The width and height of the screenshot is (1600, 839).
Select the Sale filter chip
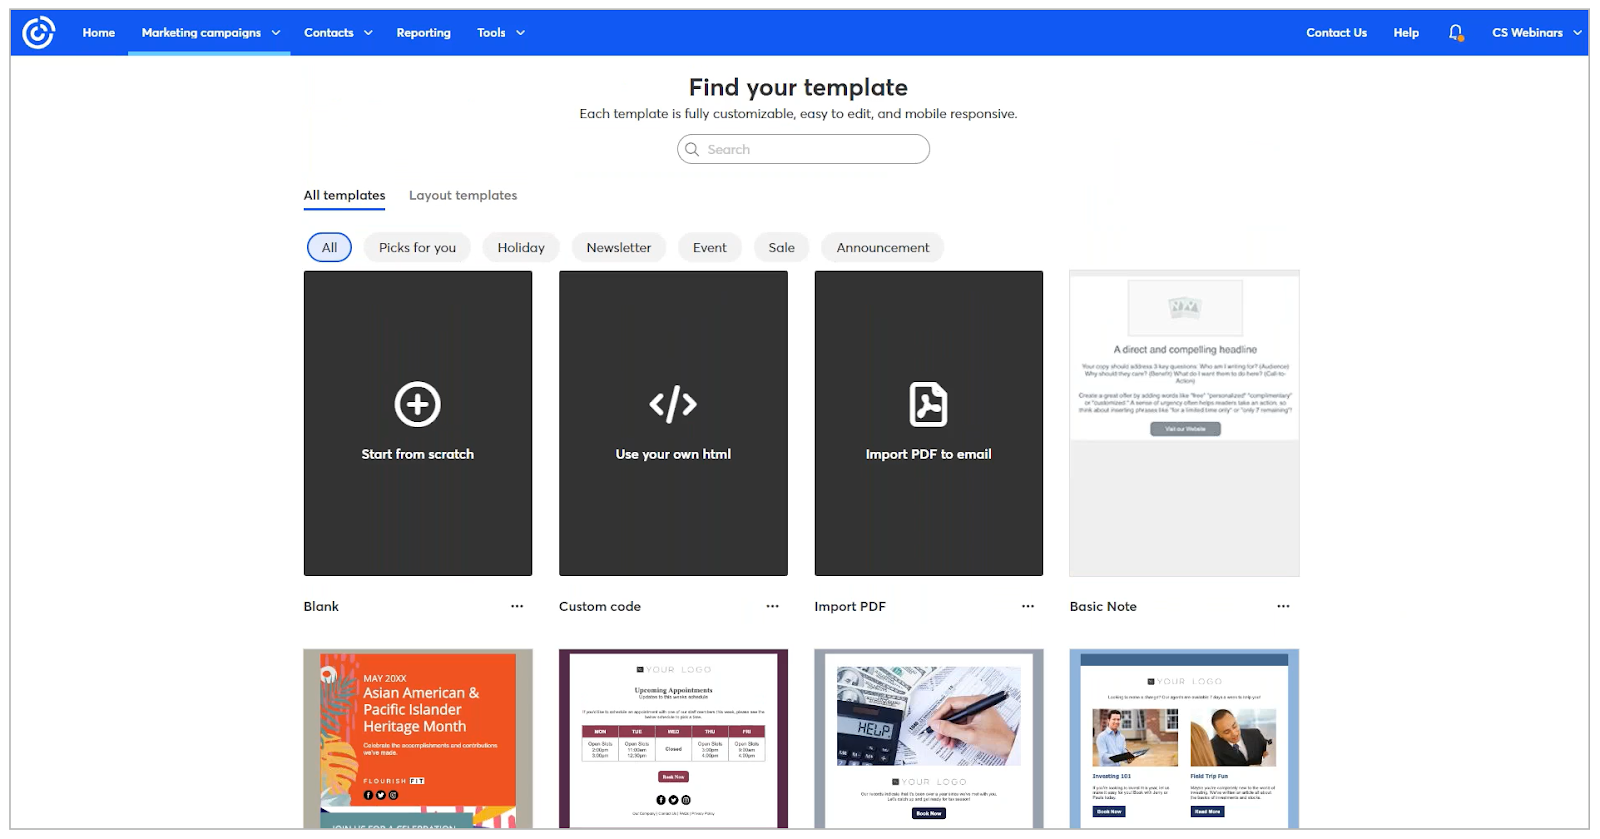coord(782,247)
